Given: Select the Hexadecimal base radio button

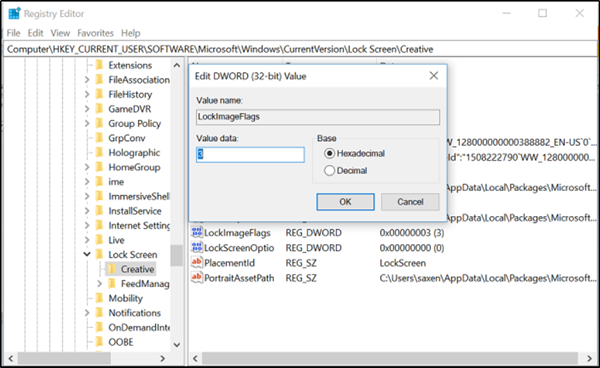Looking at the screenshot, I should click(x=329, y=153).
